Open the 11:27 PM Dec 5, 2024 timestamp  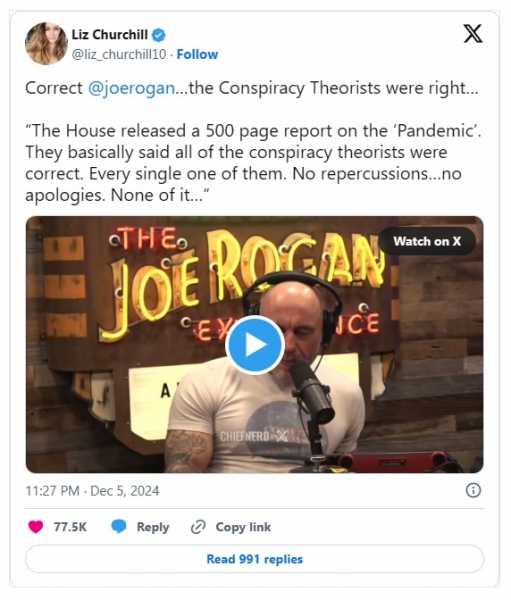92,491
